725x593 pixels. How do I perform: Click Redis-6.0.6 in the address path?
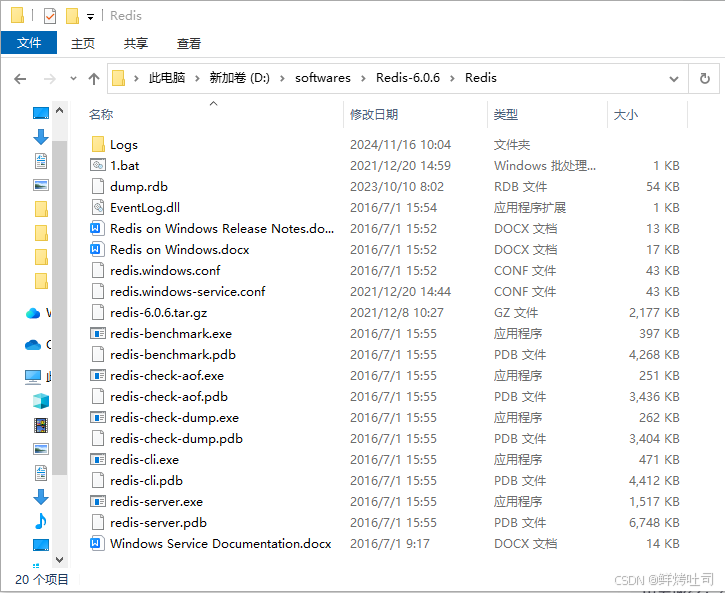tap(408, 78)
